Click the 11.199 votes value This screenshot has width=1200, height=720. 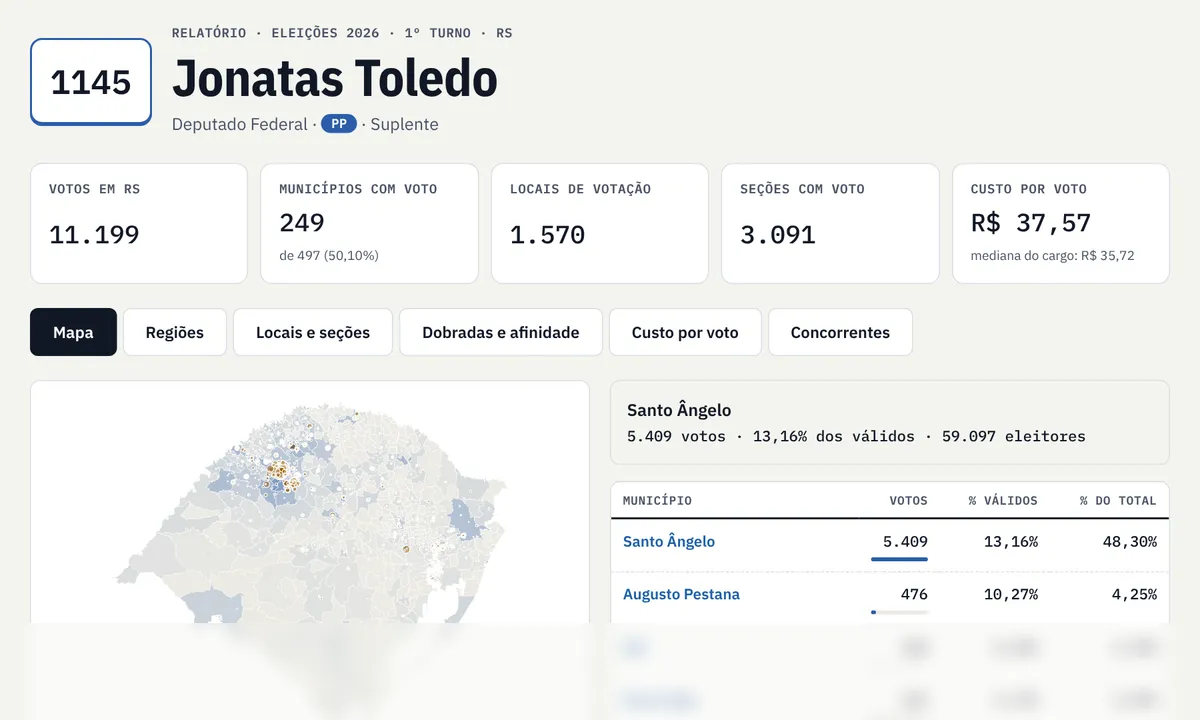(x=94, y=235)
